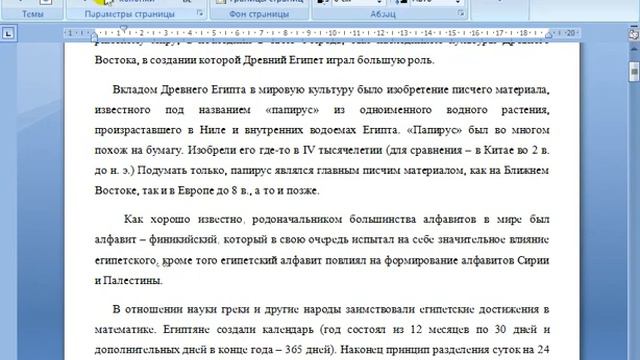Image resolution: width=640 pixels, height=360 pixels.
Task: Click number 15 on the horizontal ruler
Action: point(451,33)
